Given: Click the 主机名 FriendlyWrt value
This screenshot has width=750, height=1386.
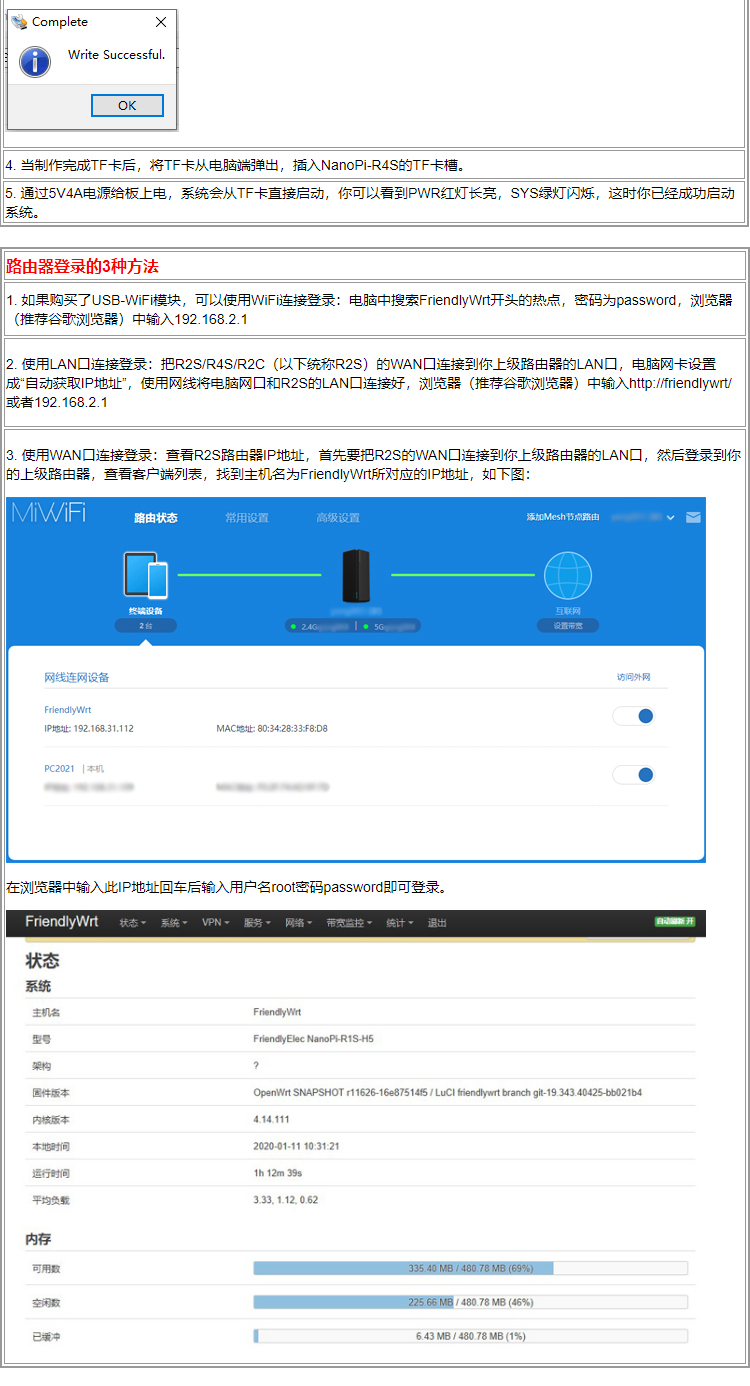Looking at the screenshot, I should pos(277,1012).
